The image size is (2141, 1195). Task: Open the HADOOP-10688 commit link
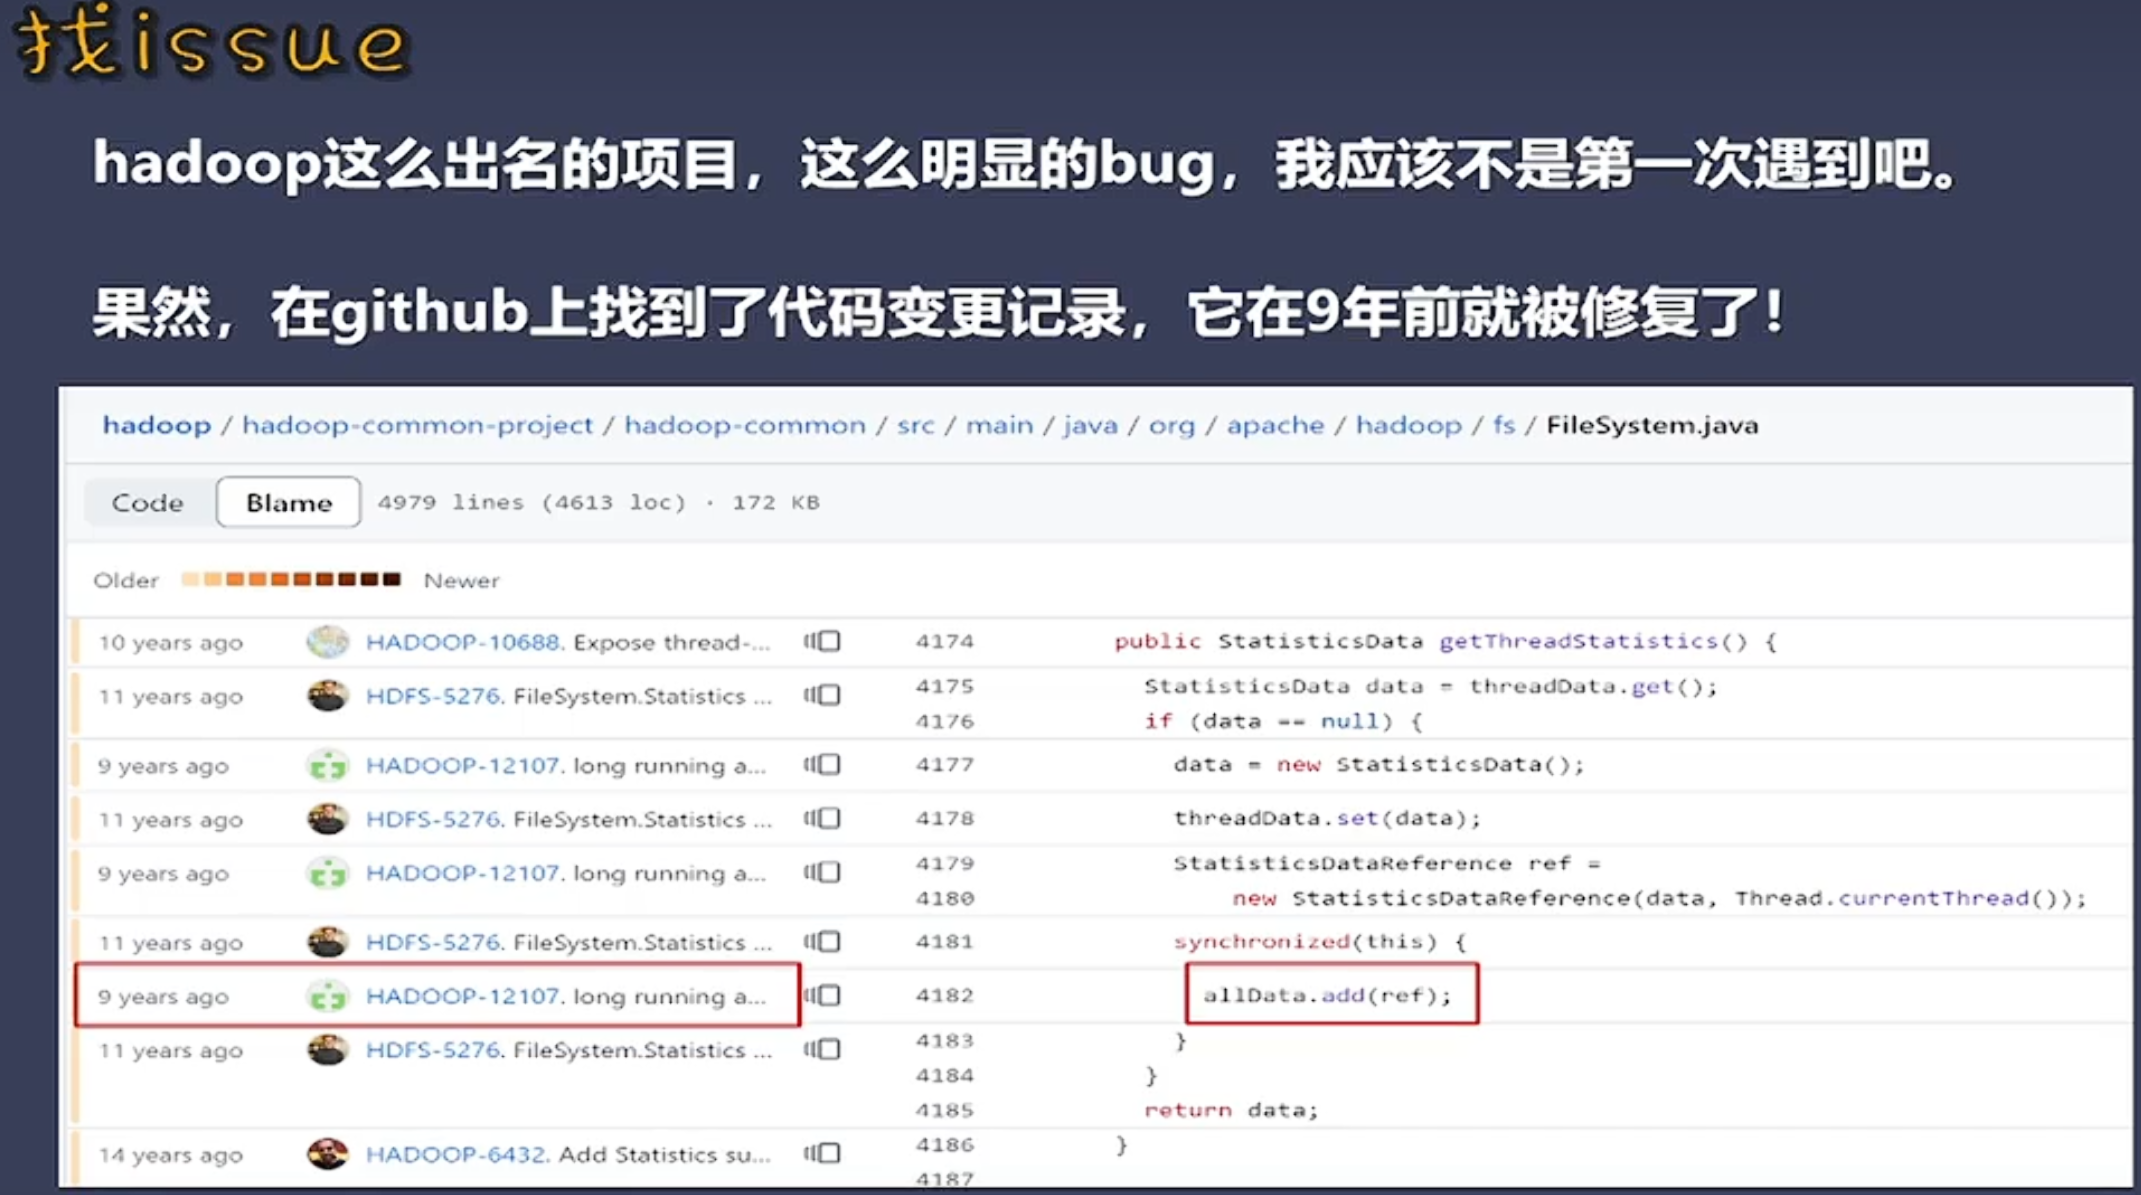pos(462,642)
